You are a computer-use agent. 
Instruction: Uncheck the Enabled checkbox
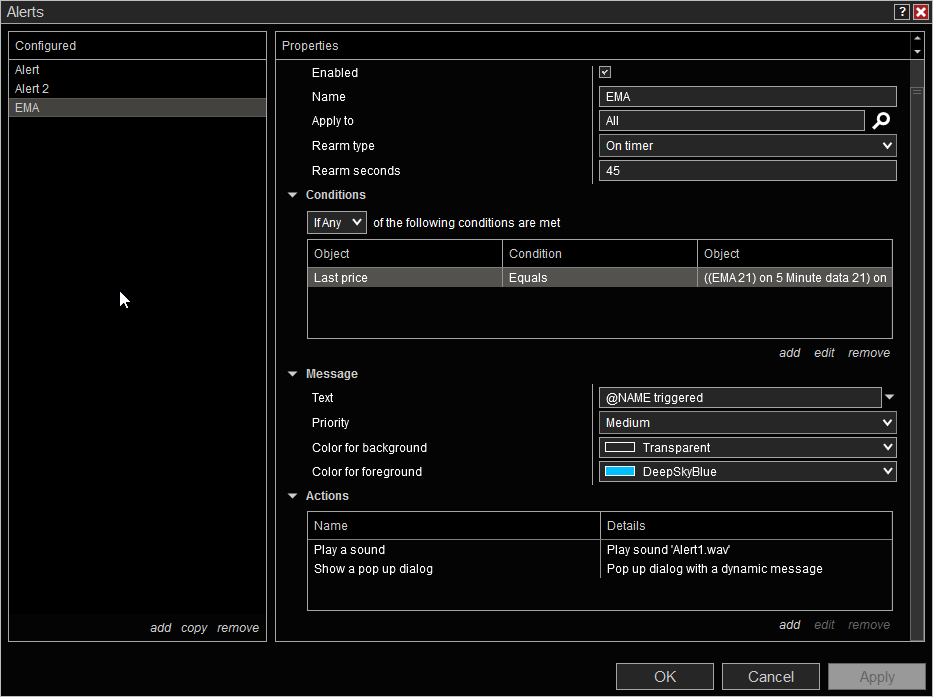[605, 73]
